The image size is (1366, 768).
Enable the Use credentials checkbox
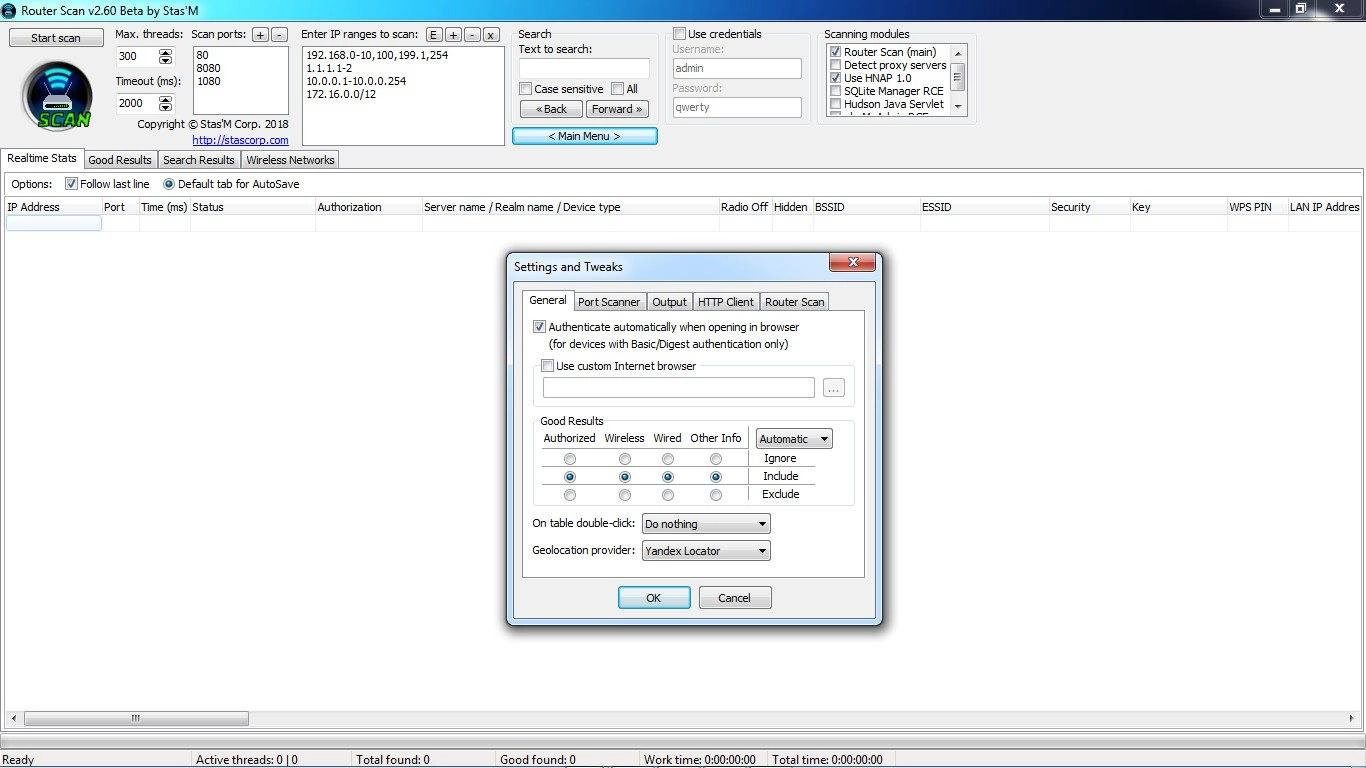tap(679, 34)
